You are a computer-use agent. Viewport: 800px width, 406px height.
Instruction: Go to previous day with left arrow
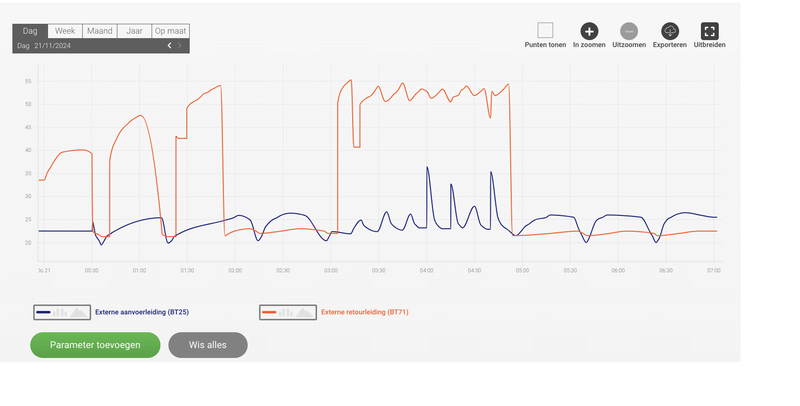[169, 46]
